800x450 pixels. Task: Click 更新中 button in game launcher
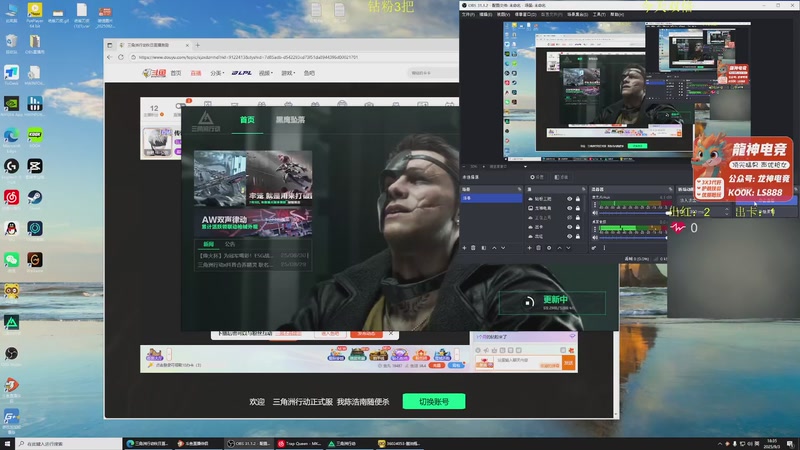552,303
